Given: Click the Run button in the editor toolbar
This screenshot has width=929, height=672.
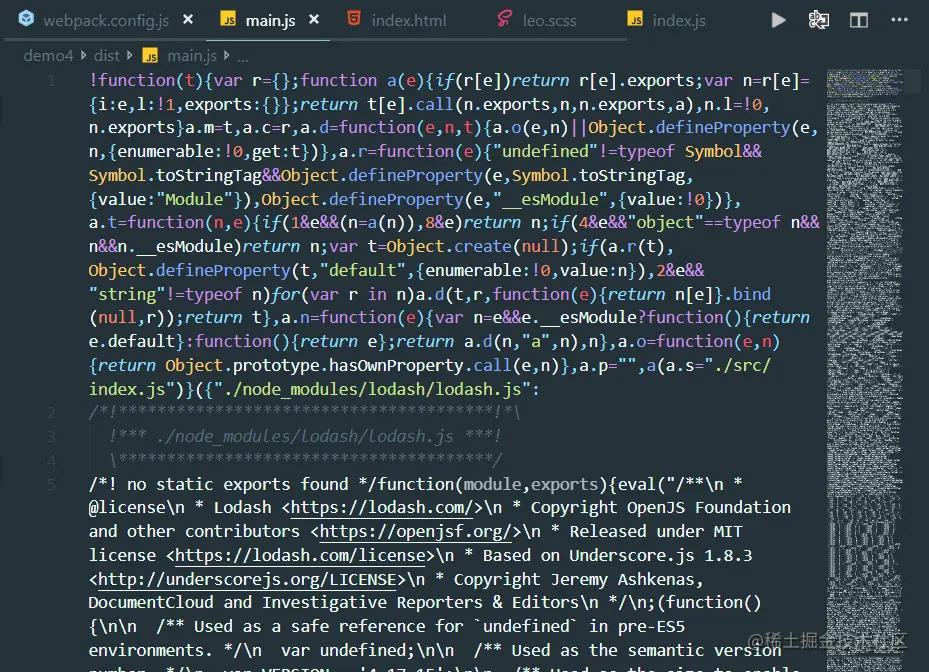Looking at the screenshot, I should coord(779,19).
